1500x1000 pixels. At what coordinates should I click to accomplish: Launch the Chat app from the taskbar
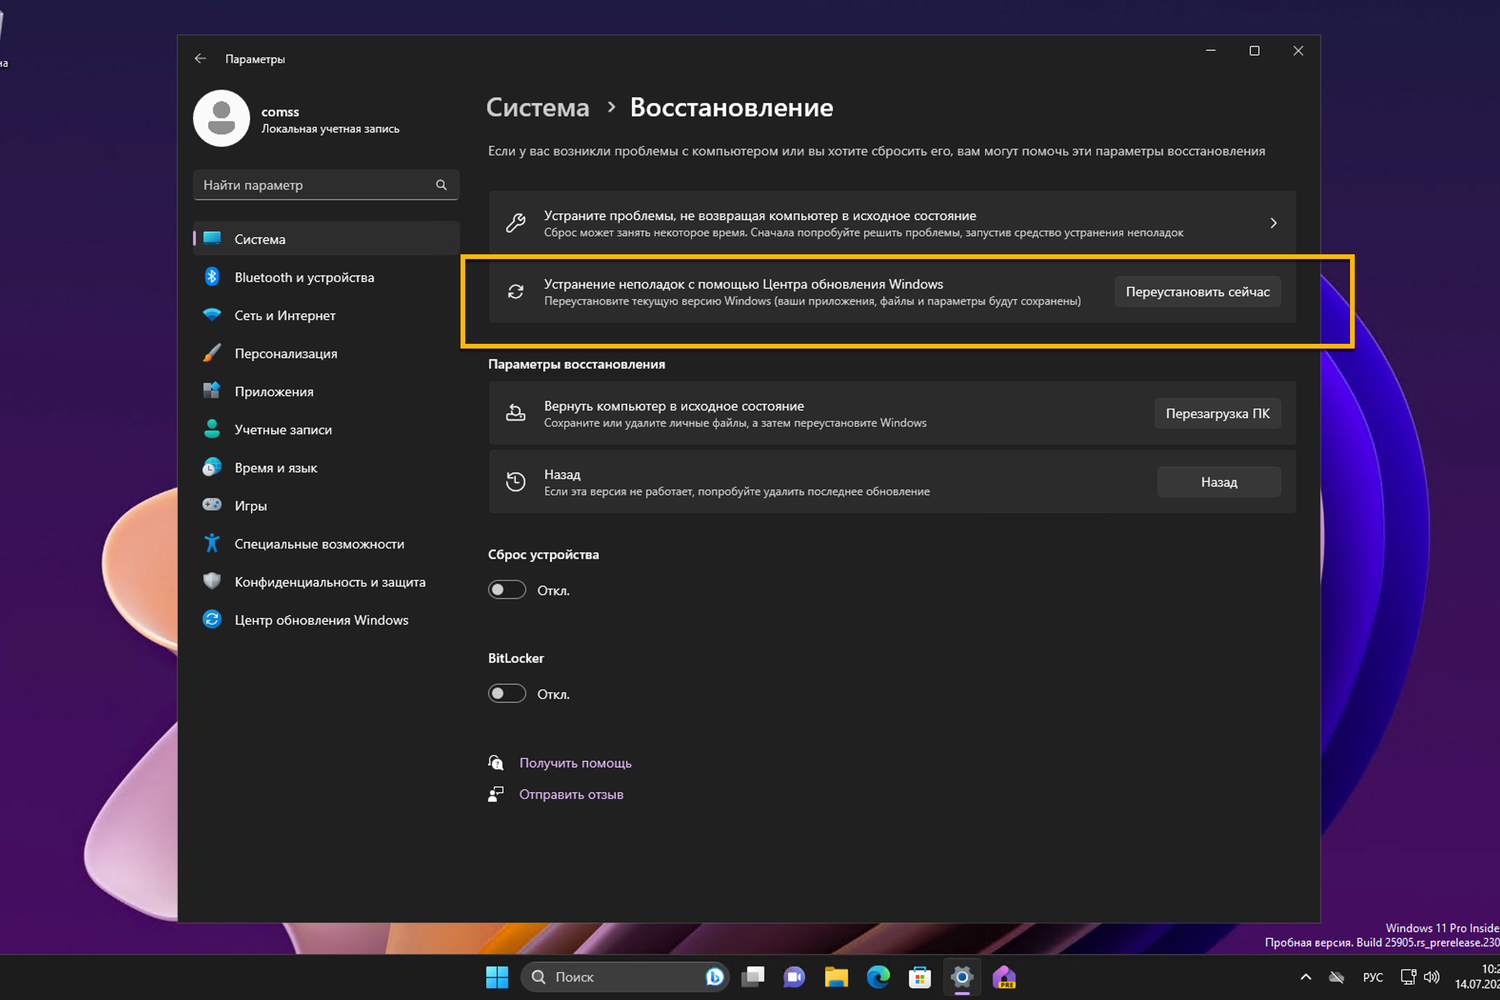(795, 977)
